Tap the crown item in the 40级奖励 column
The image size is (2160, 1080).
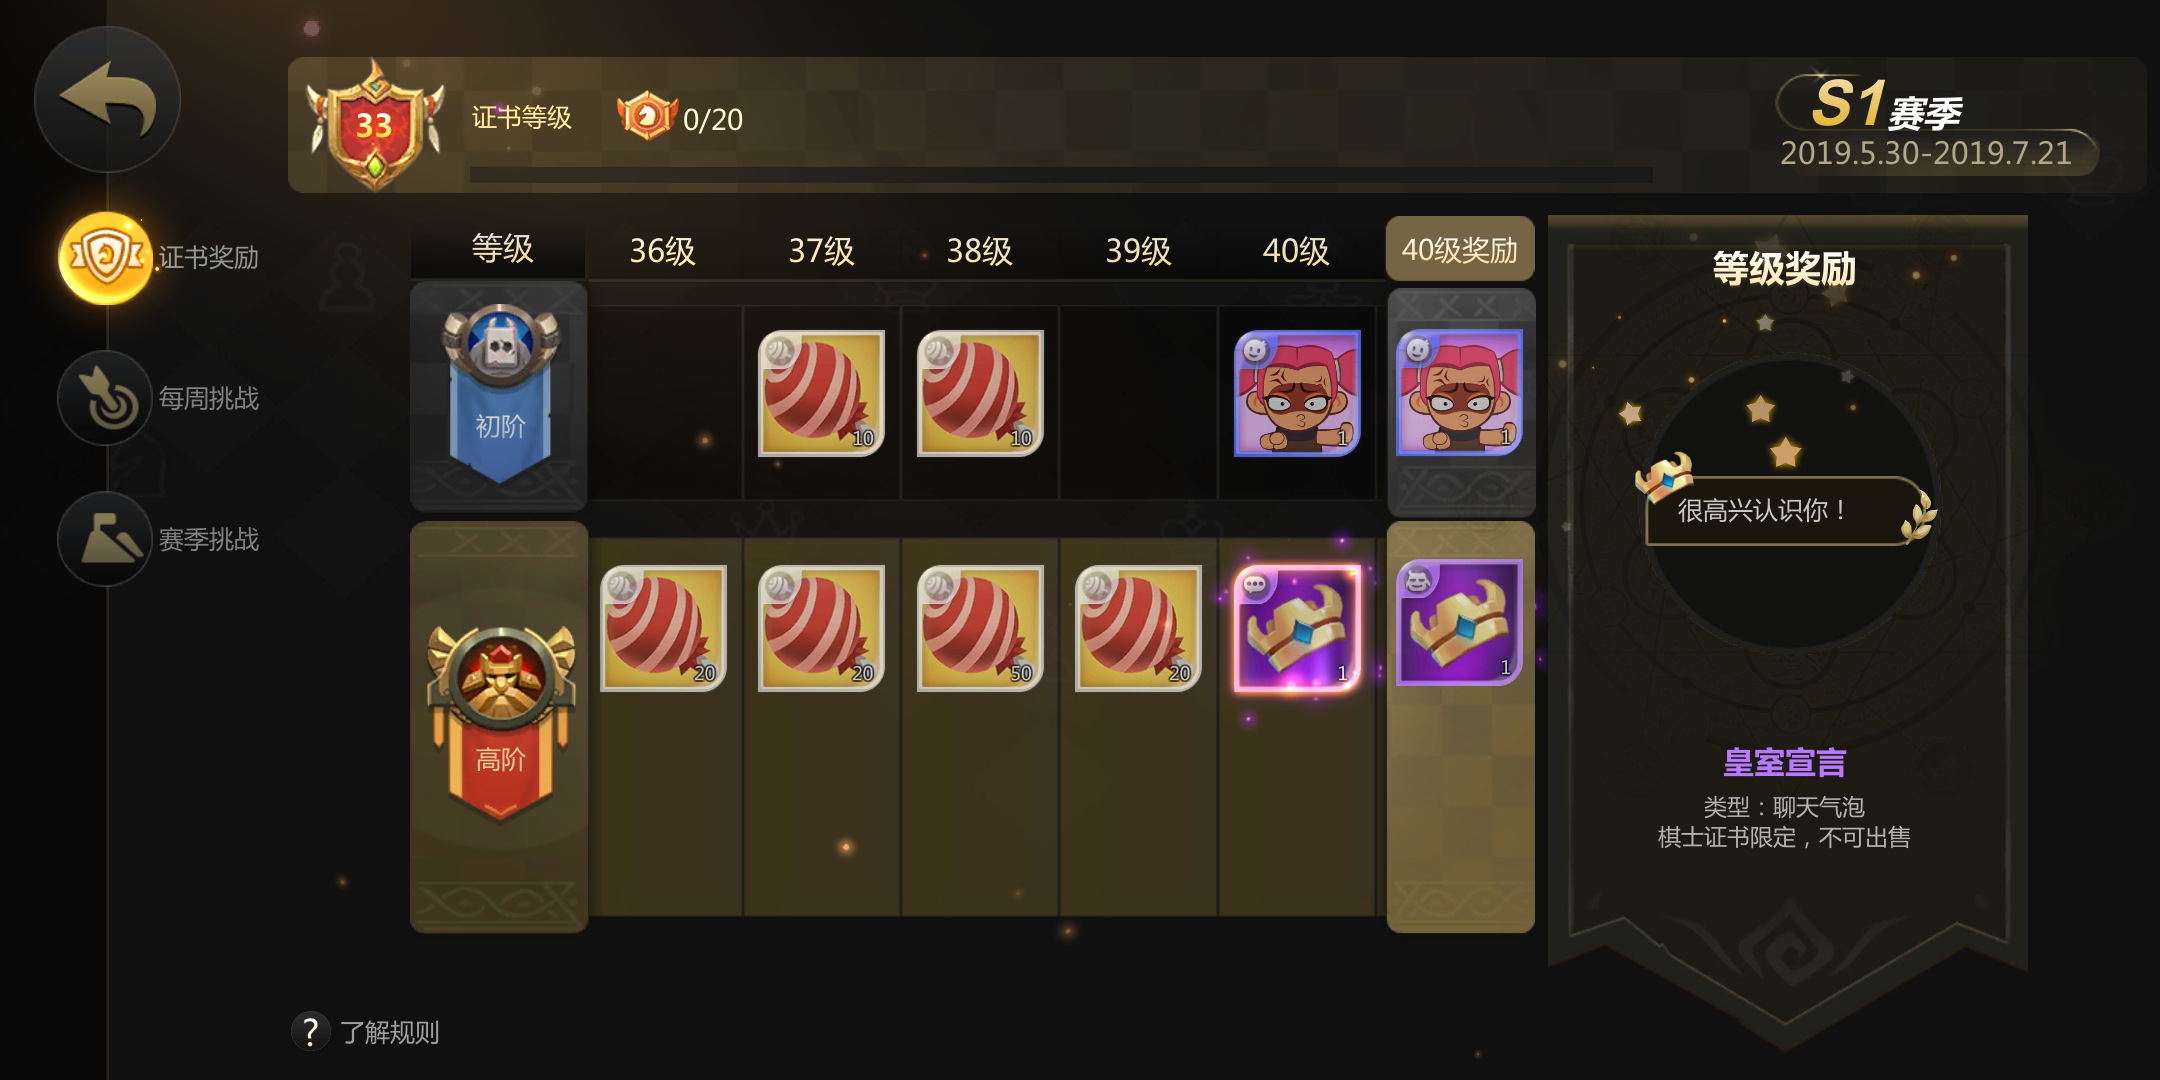(x=1459, y=623)
